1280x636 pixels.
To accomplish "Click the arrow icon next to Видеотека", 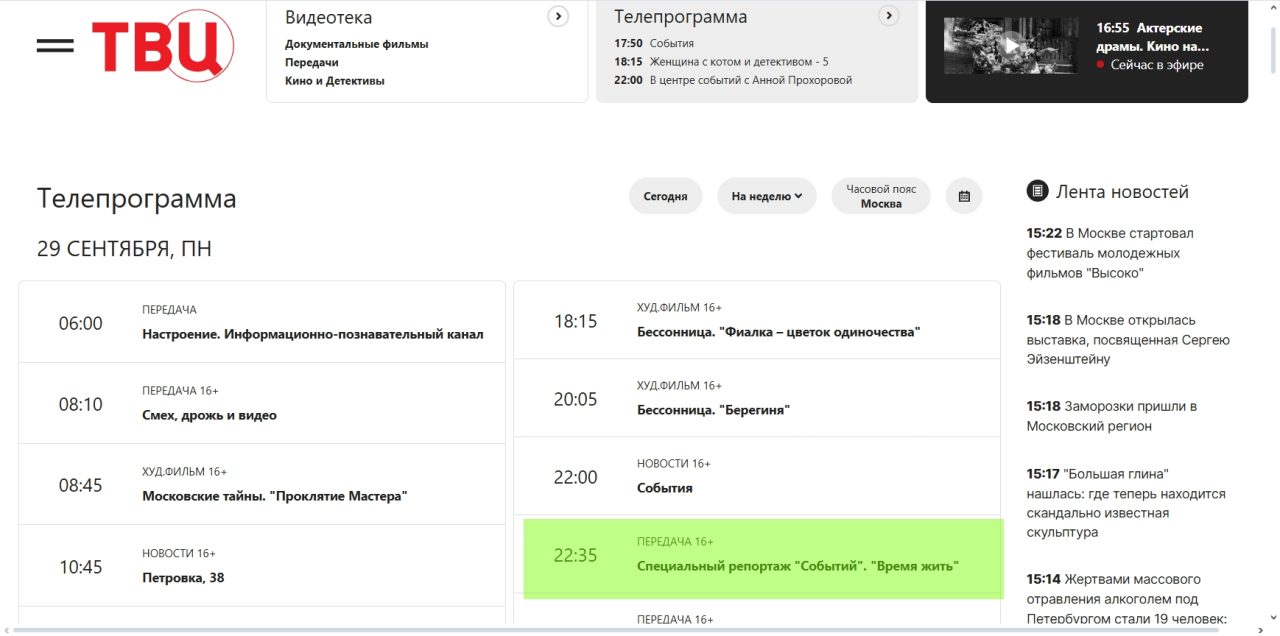I will point(558,16).
